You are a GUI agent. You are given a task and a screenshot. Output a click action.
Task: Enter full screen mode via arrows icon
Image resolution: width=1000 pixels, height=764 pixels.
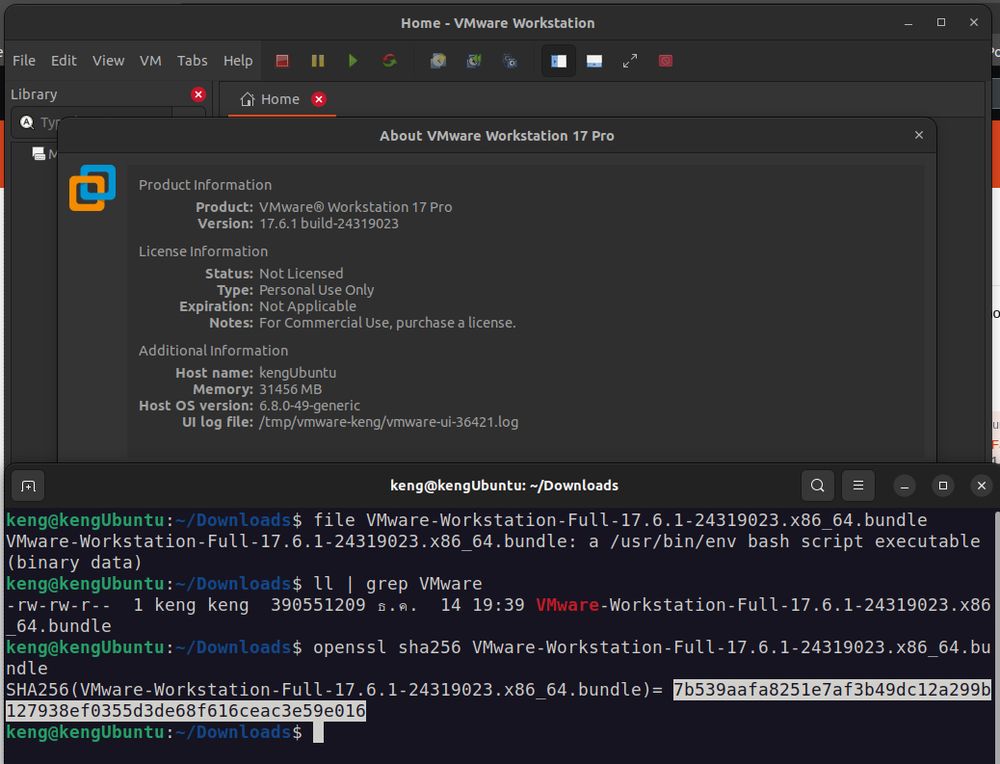pos(630,61)
